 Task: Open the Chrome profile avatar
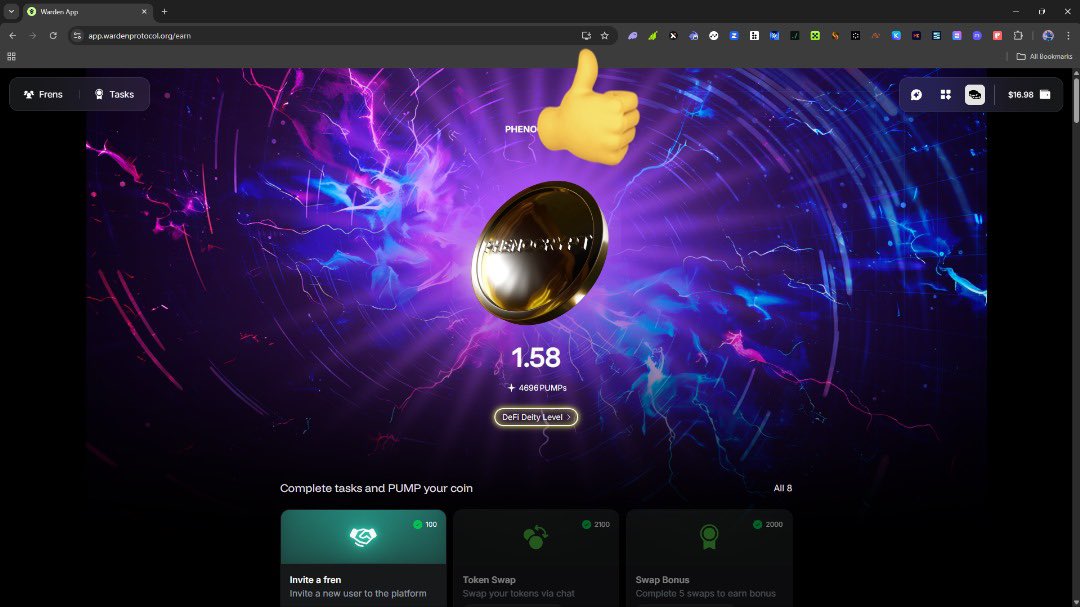click(1048, 36)
